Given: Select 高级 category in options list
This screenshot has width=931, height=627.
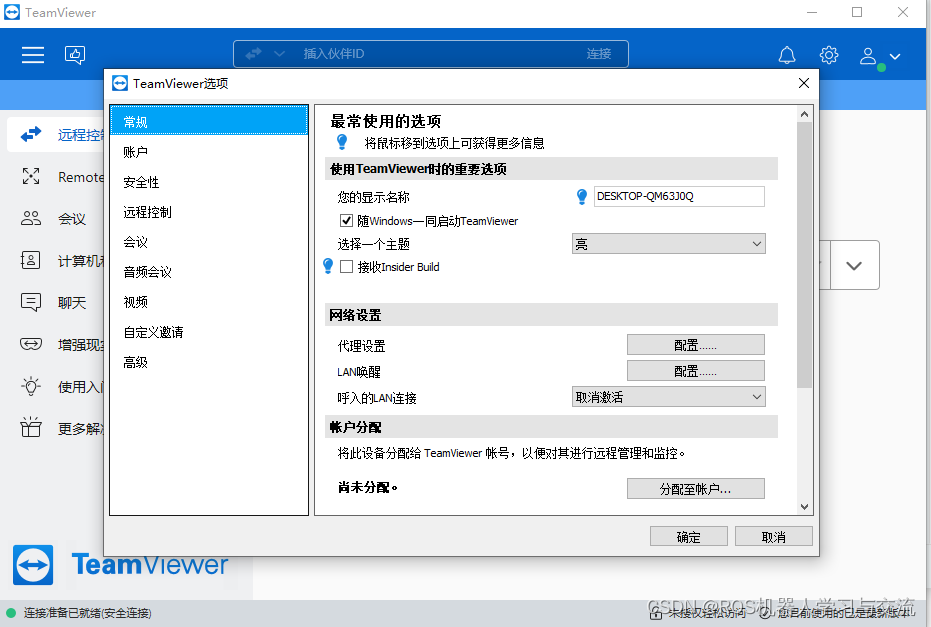Looking at the screenshot, I should pos(209,362).
